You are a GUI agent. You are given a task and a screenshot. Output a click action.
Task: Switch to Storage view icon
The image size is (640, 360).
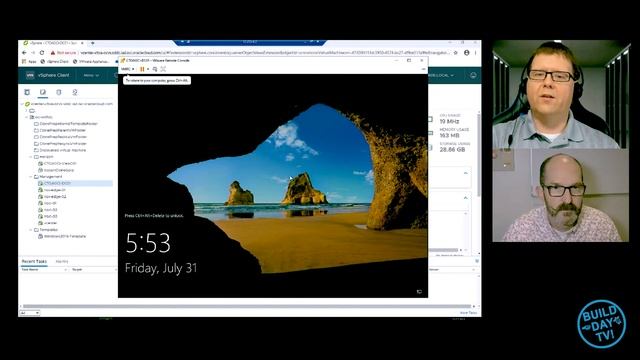coord(59,92)
